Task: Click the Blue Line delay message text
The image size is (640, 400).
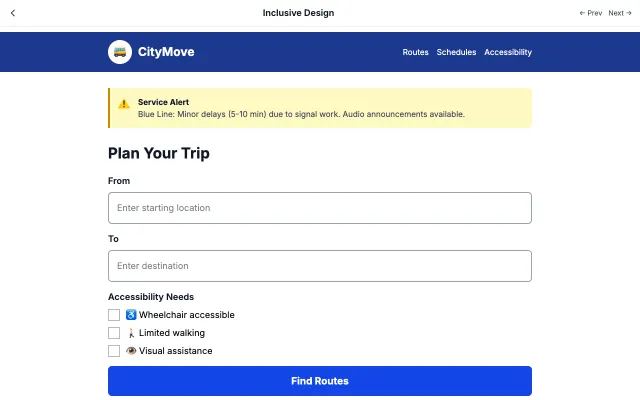Action: click(301, 114)
